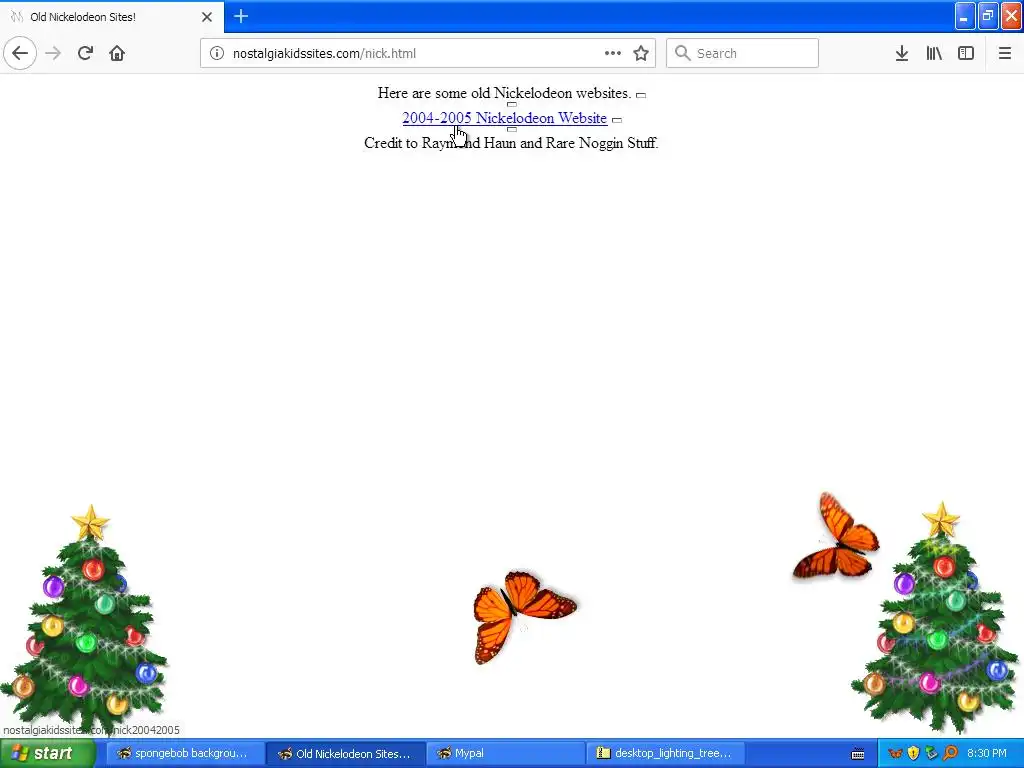Open the downloads panel
The height and width of the screenshot is (768, 1024).
point(901,53)
